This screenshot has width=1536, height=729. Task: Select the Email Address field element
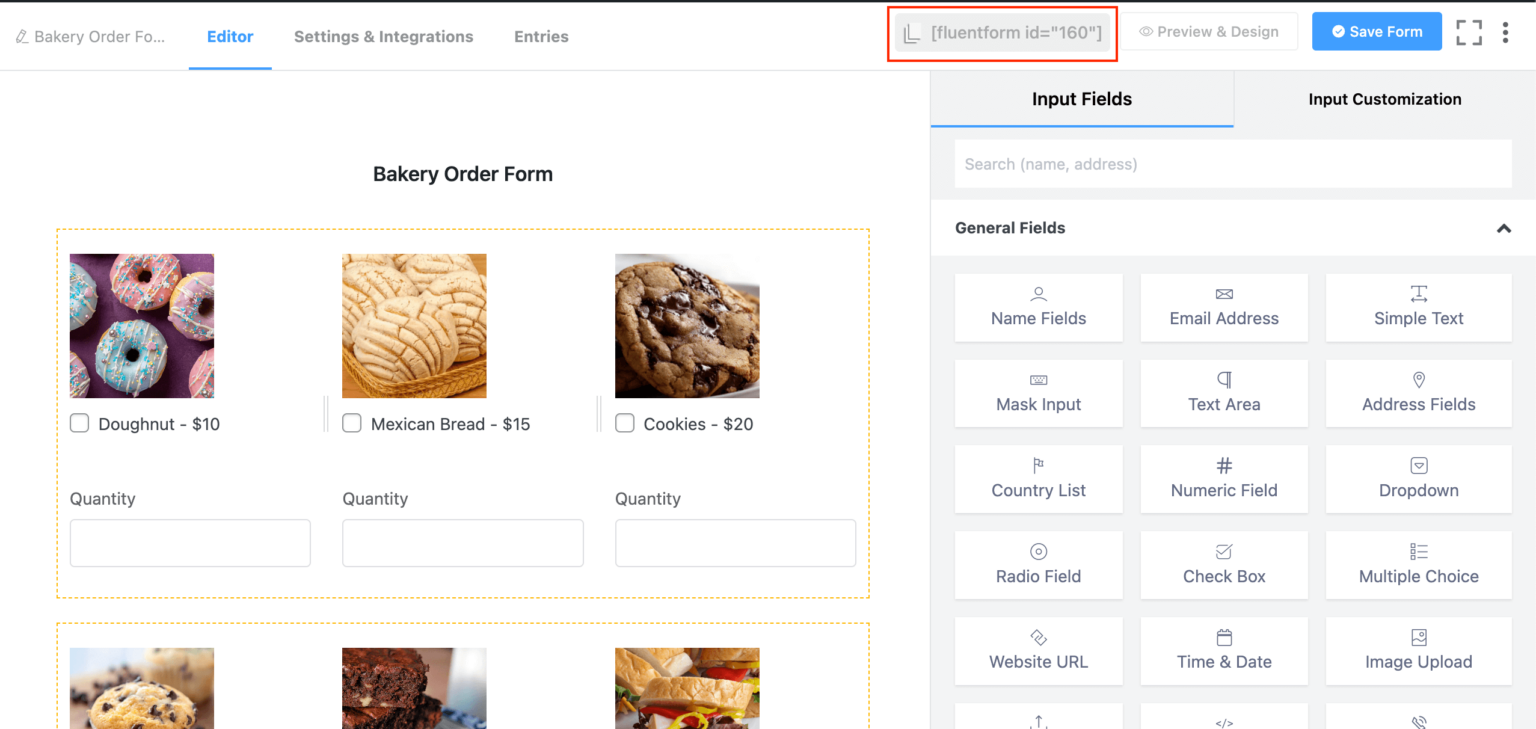(x=1224, y=307)
